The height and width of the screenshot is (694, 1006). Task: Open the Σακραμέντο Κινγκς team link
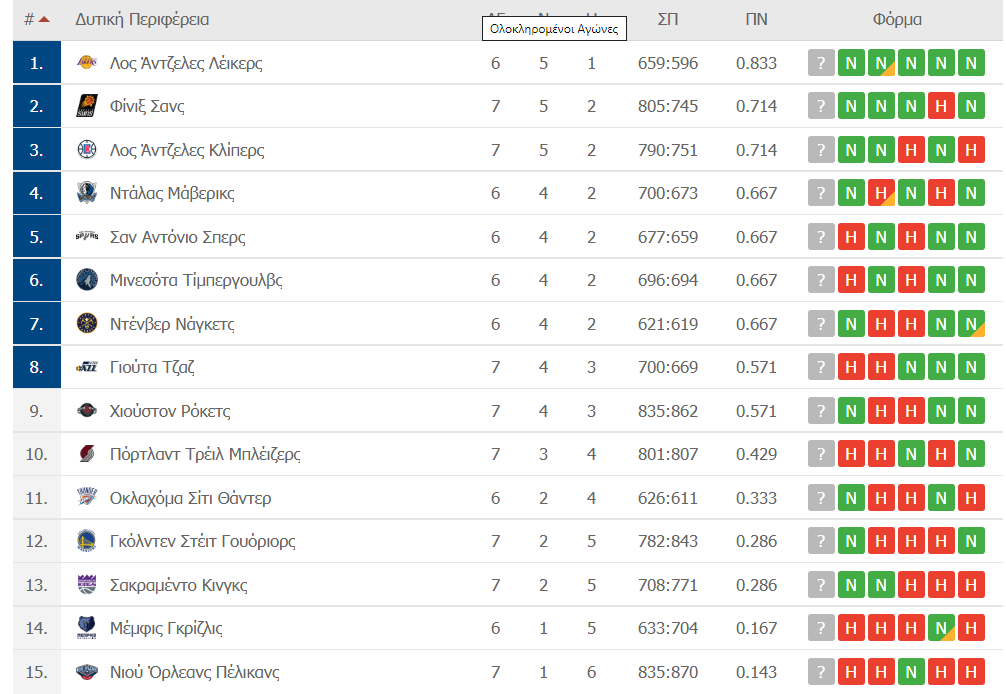(x=179, y=585)
